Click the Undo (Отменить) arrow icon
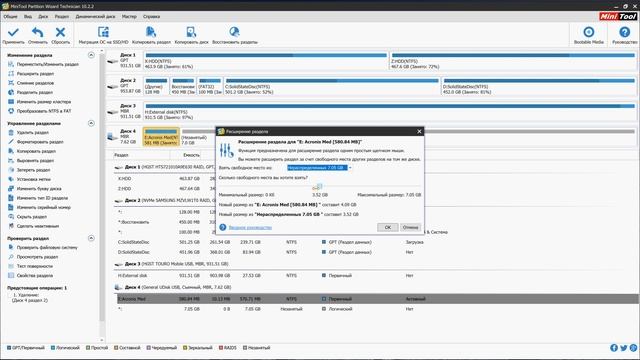This screenshot has height=360, width=640. pyautogui.click(x=38, y=32)
